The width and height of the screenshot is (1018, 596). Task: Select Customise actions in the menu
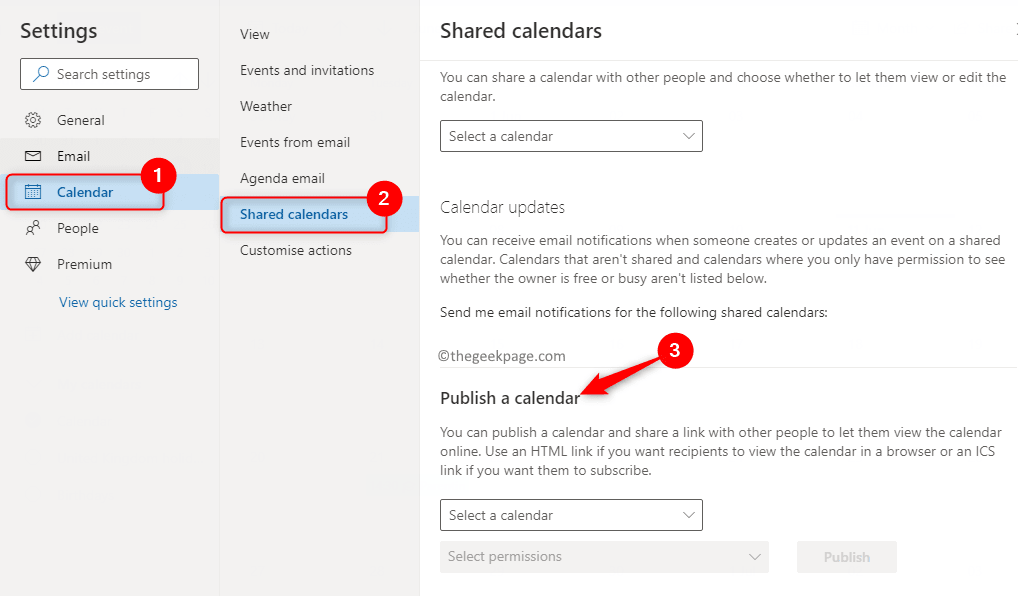click(295, 250)
